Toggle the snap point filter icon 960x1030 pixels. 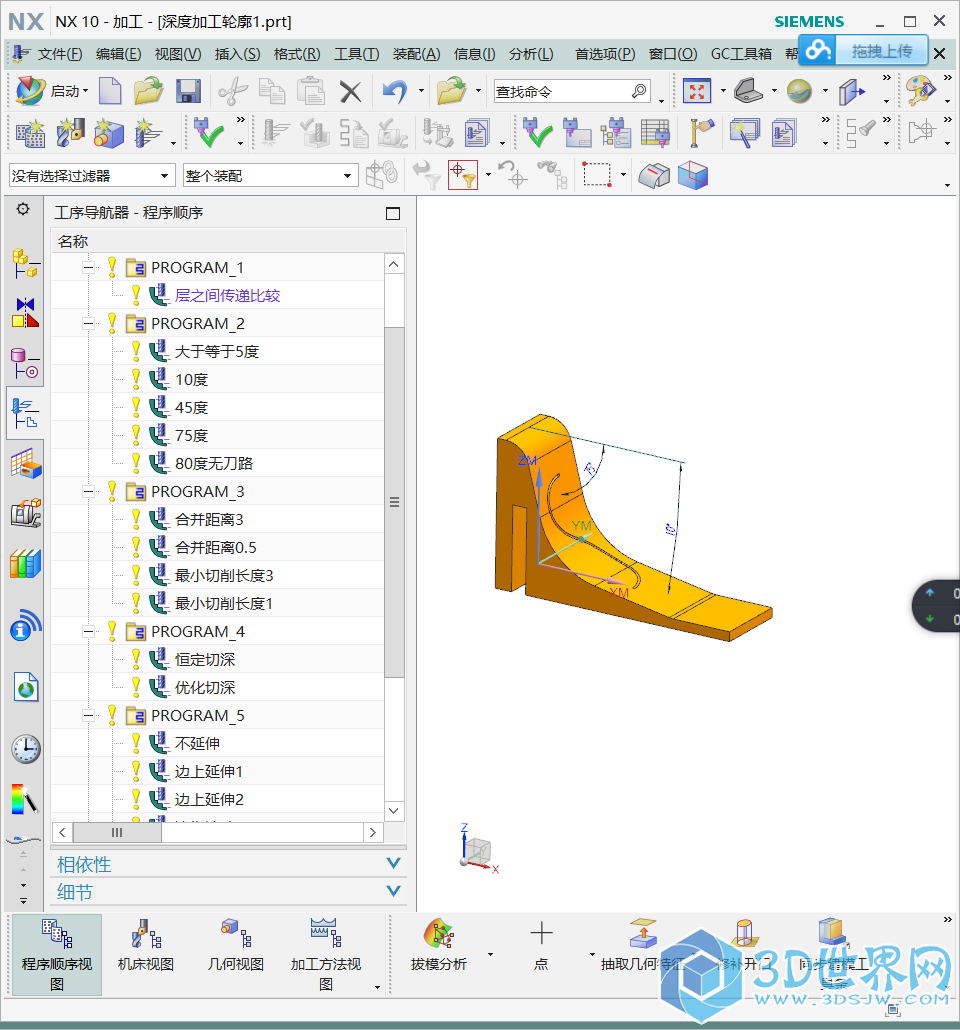point(463,175)
